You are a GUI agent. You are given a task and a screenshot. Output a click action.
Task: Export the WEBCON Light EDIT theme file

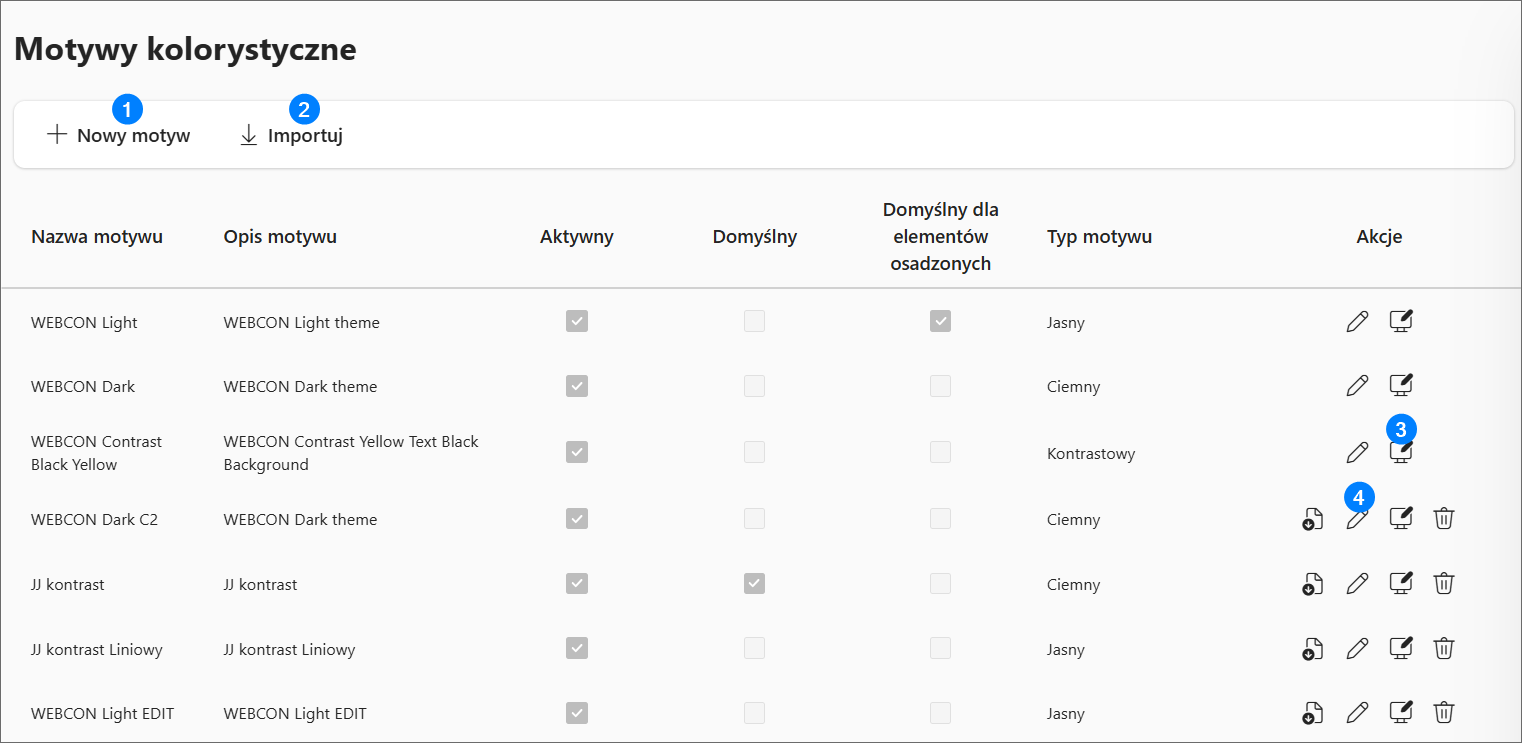pyautogui.click(x=1312, y=713)
